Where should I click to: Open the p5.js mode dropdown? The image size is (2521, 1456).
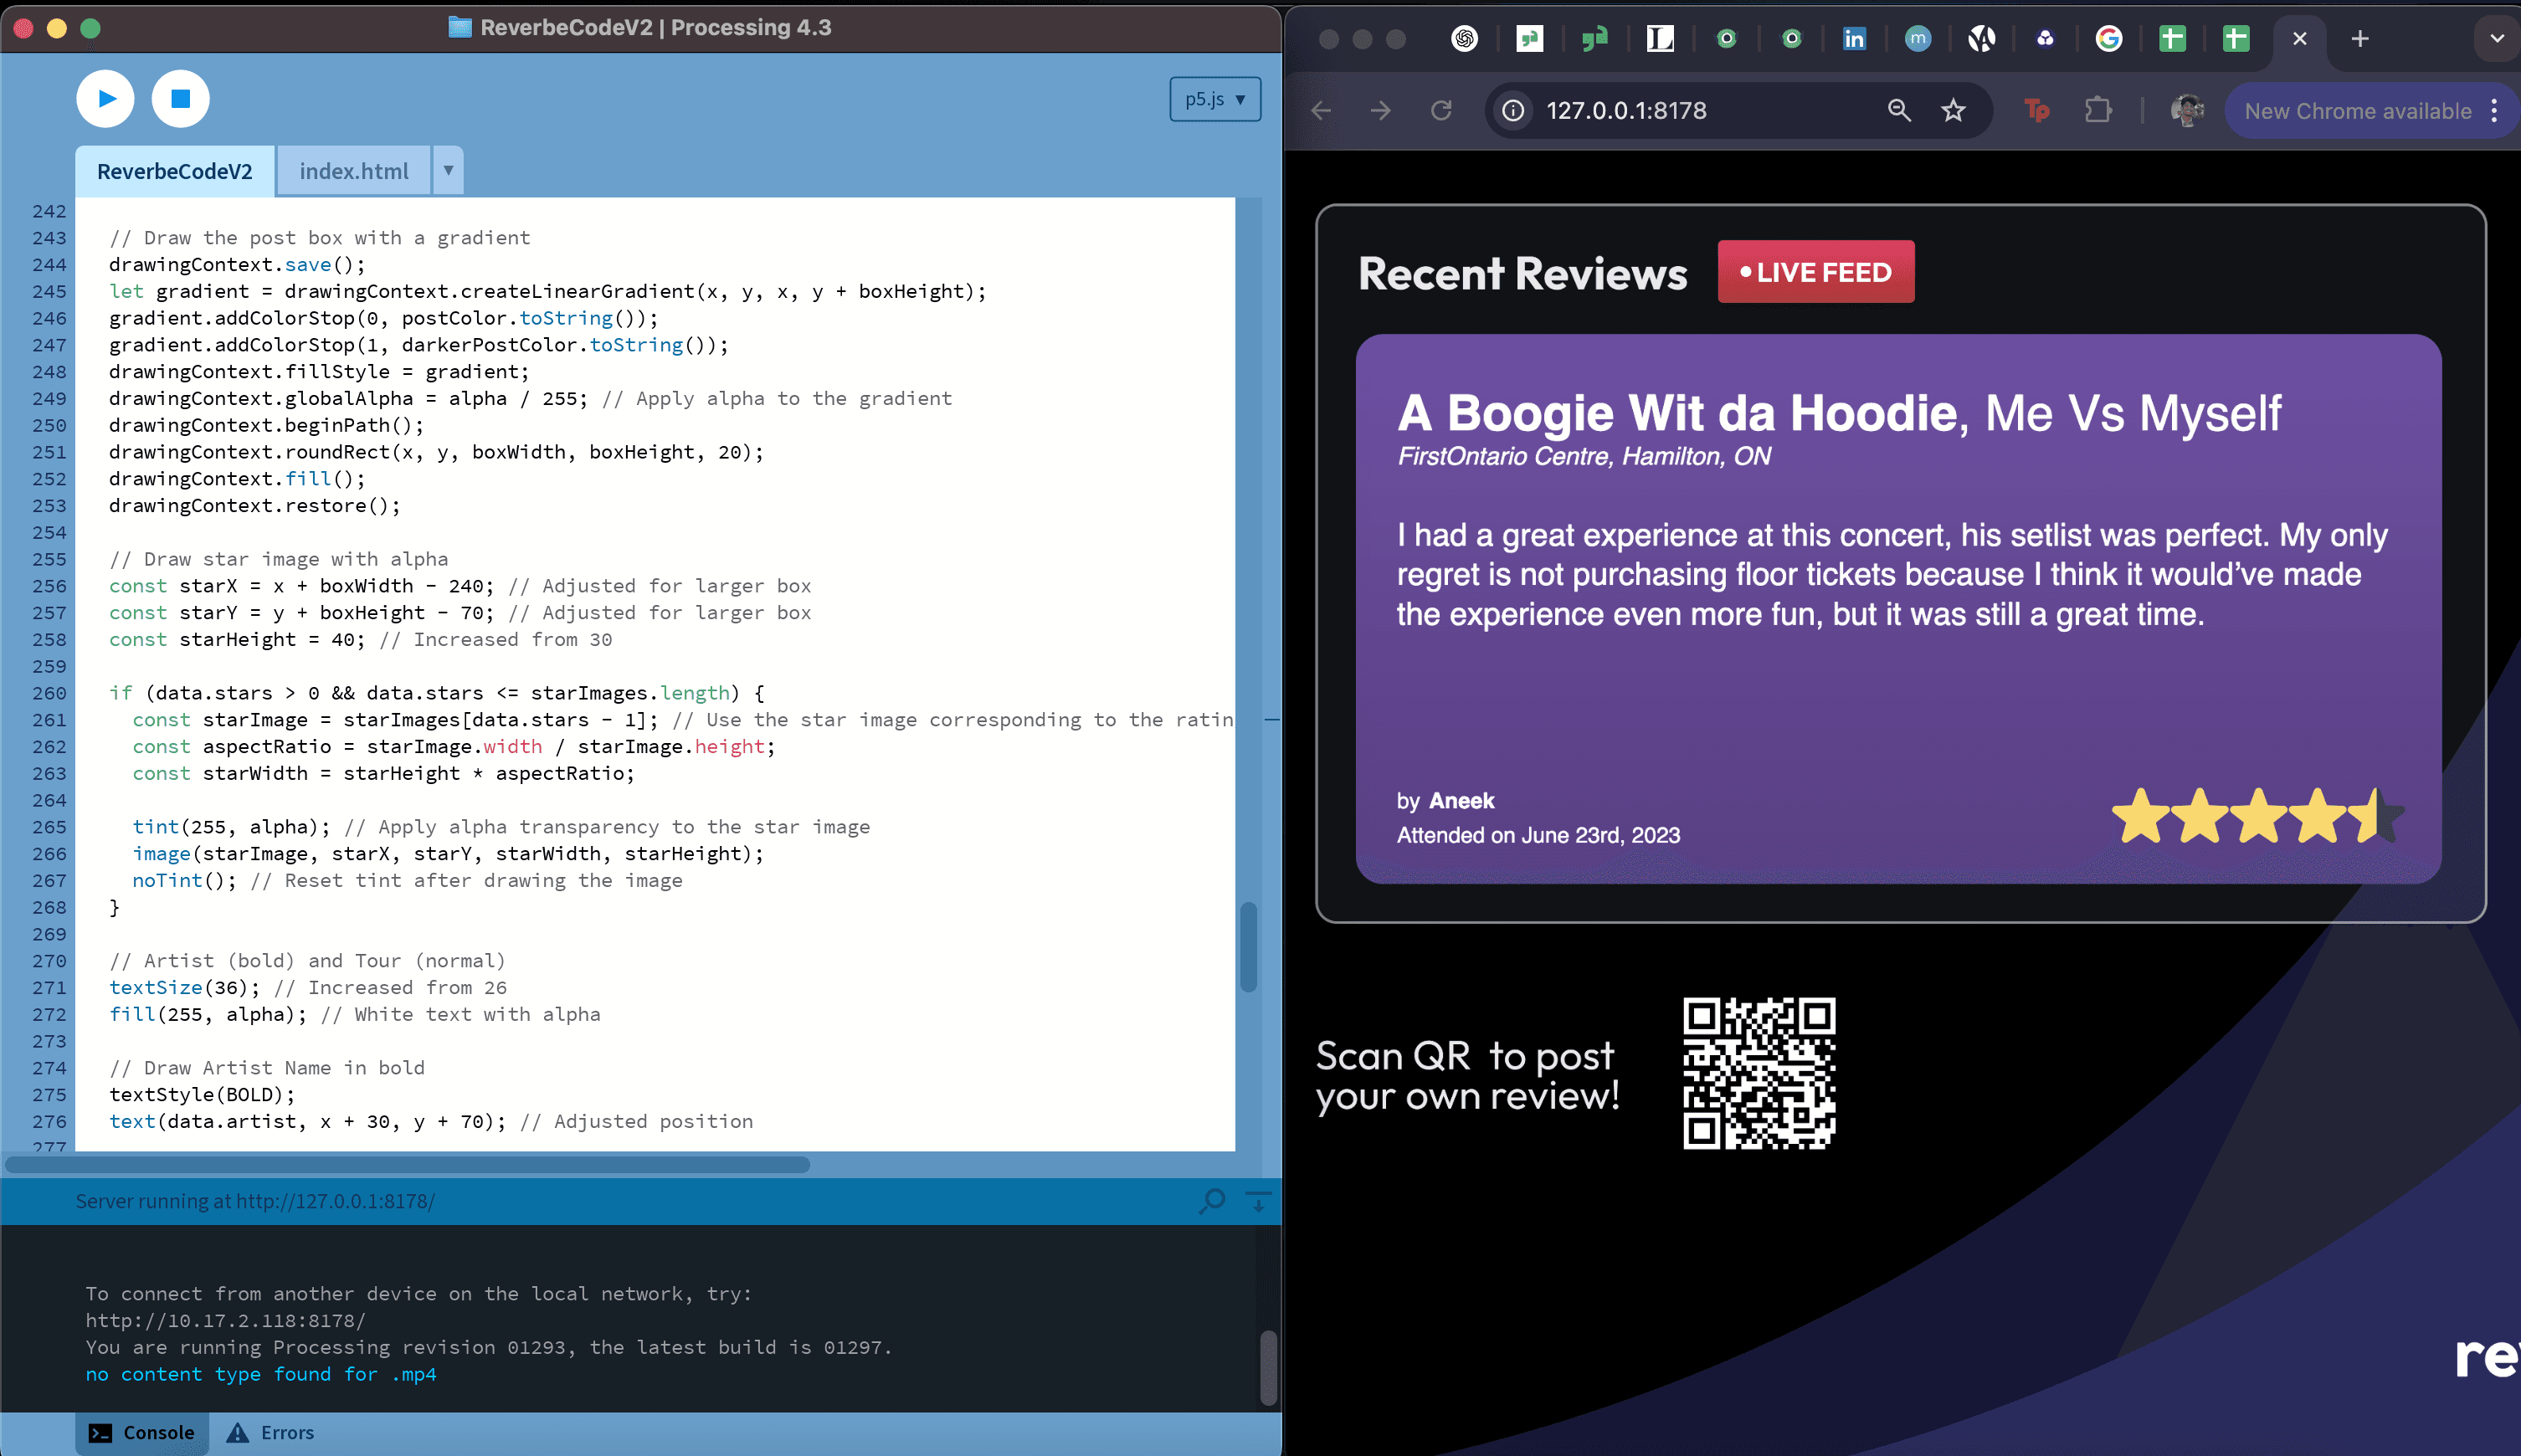(1214, 99)
